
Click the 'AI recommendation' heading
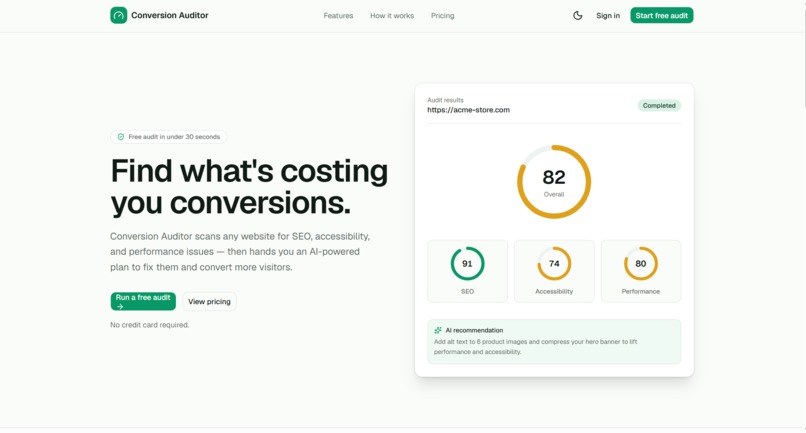point(474,330)
